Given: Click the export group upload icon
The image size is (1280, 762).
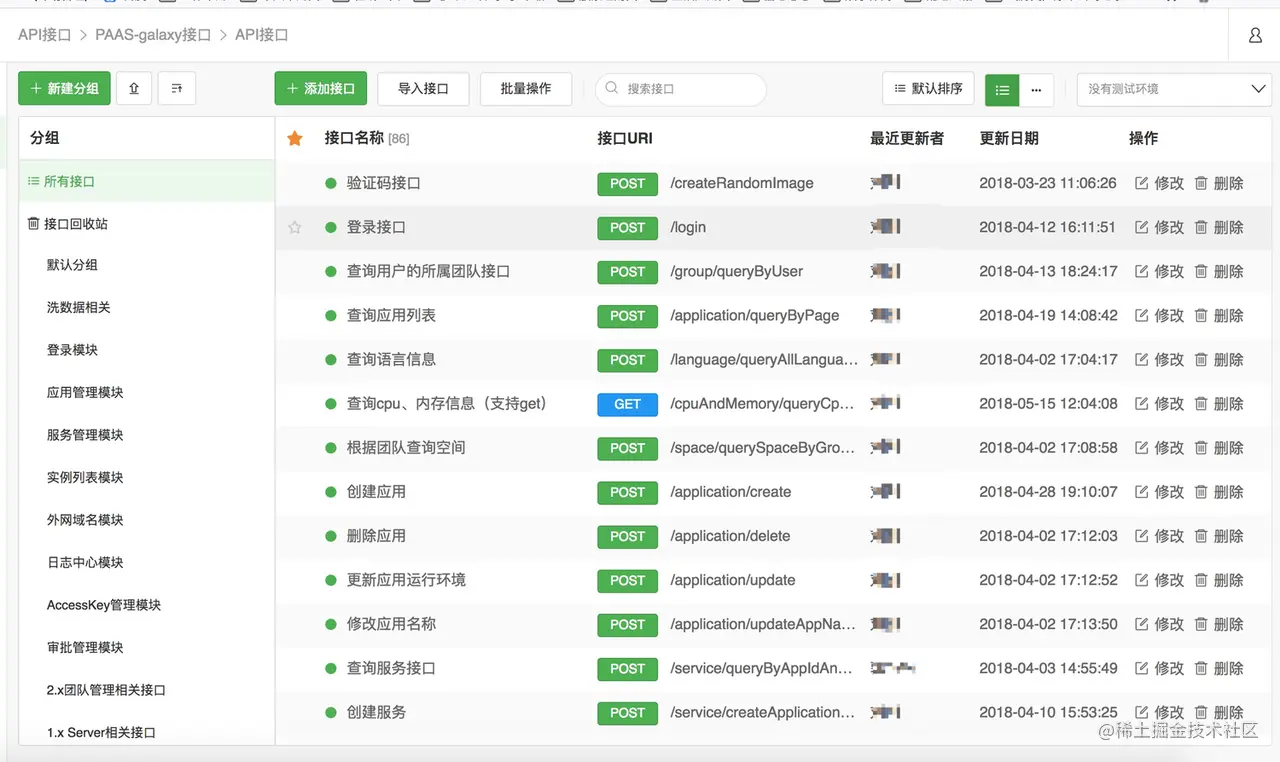Looking at the screenshot, I should point(134,89).
